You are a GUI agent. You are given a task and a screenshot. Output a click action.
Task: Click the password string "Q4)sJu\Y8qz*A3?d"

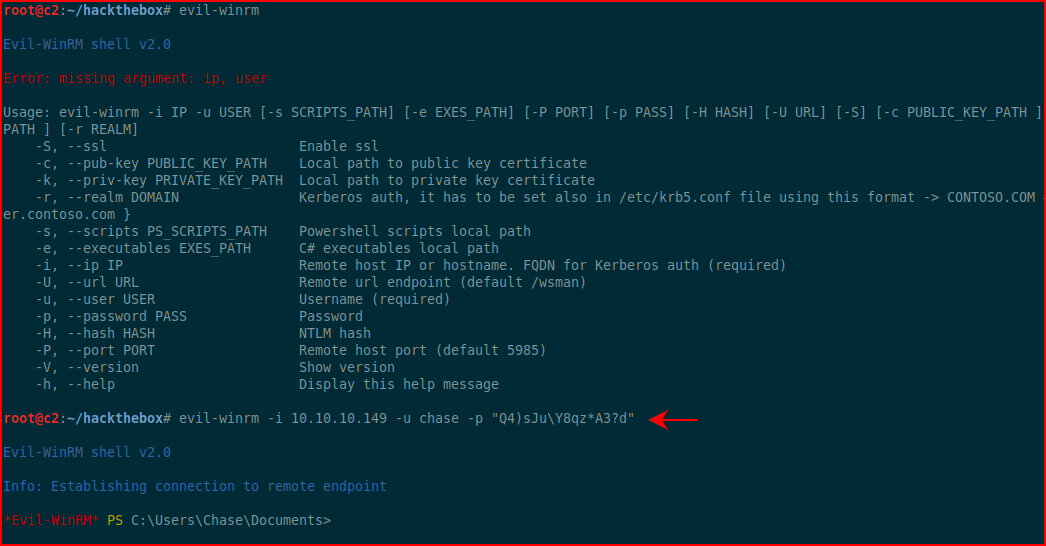click(563, 419)
